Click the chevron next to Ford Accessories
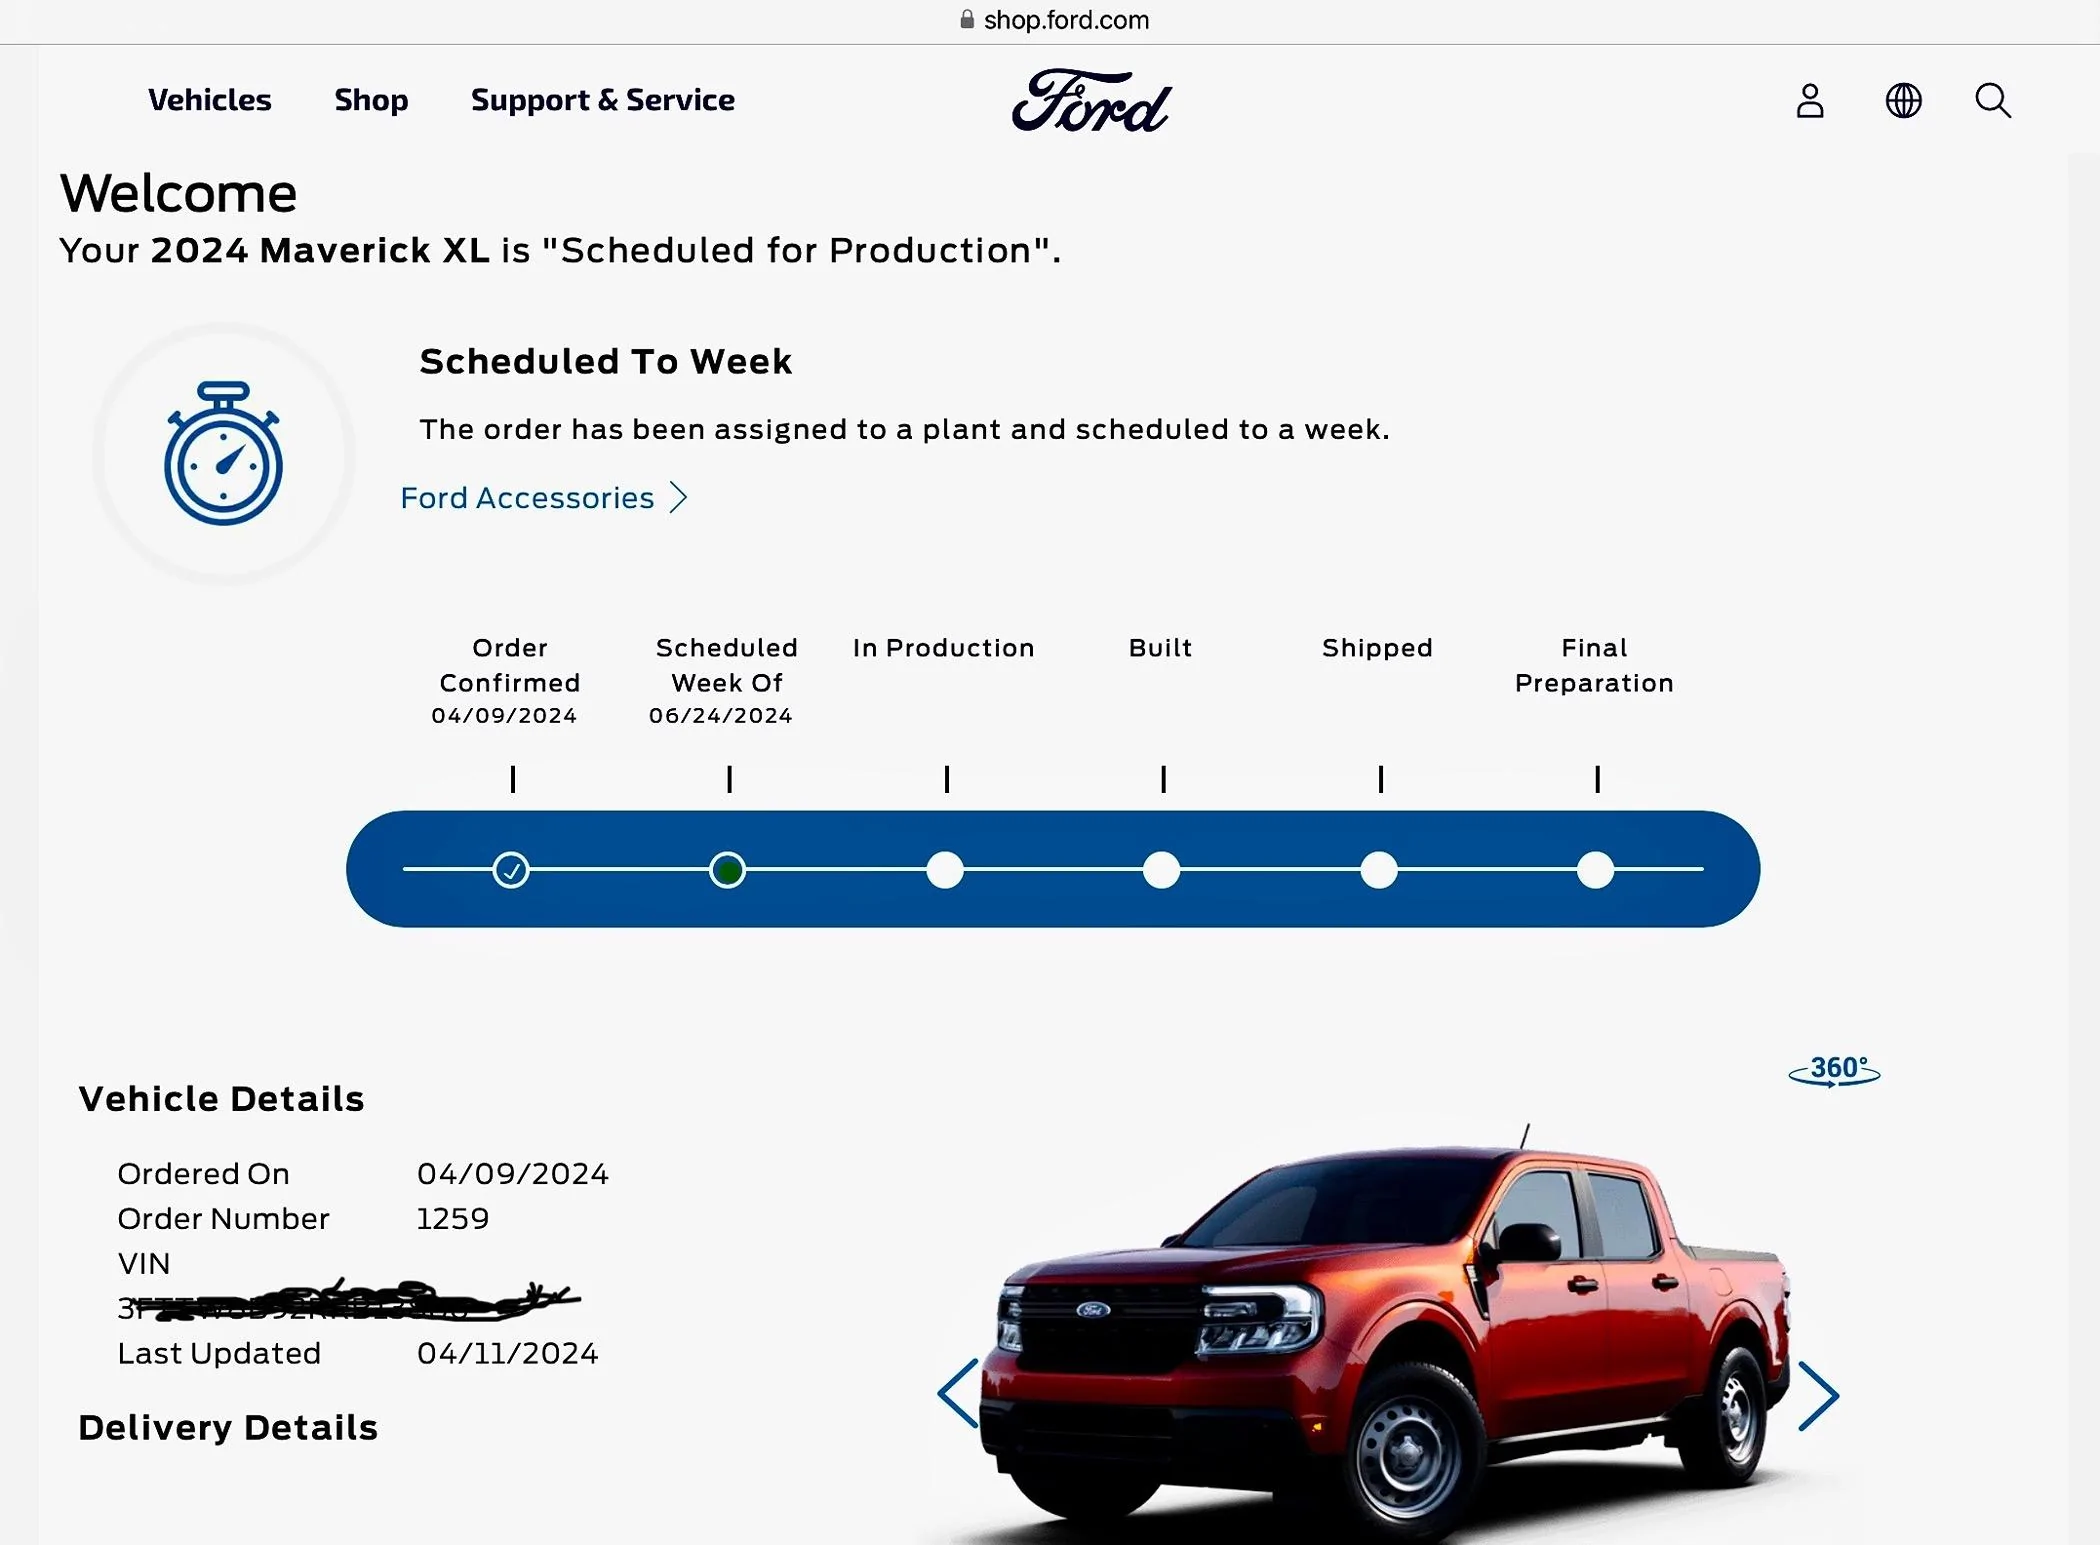 pos(679,498)
